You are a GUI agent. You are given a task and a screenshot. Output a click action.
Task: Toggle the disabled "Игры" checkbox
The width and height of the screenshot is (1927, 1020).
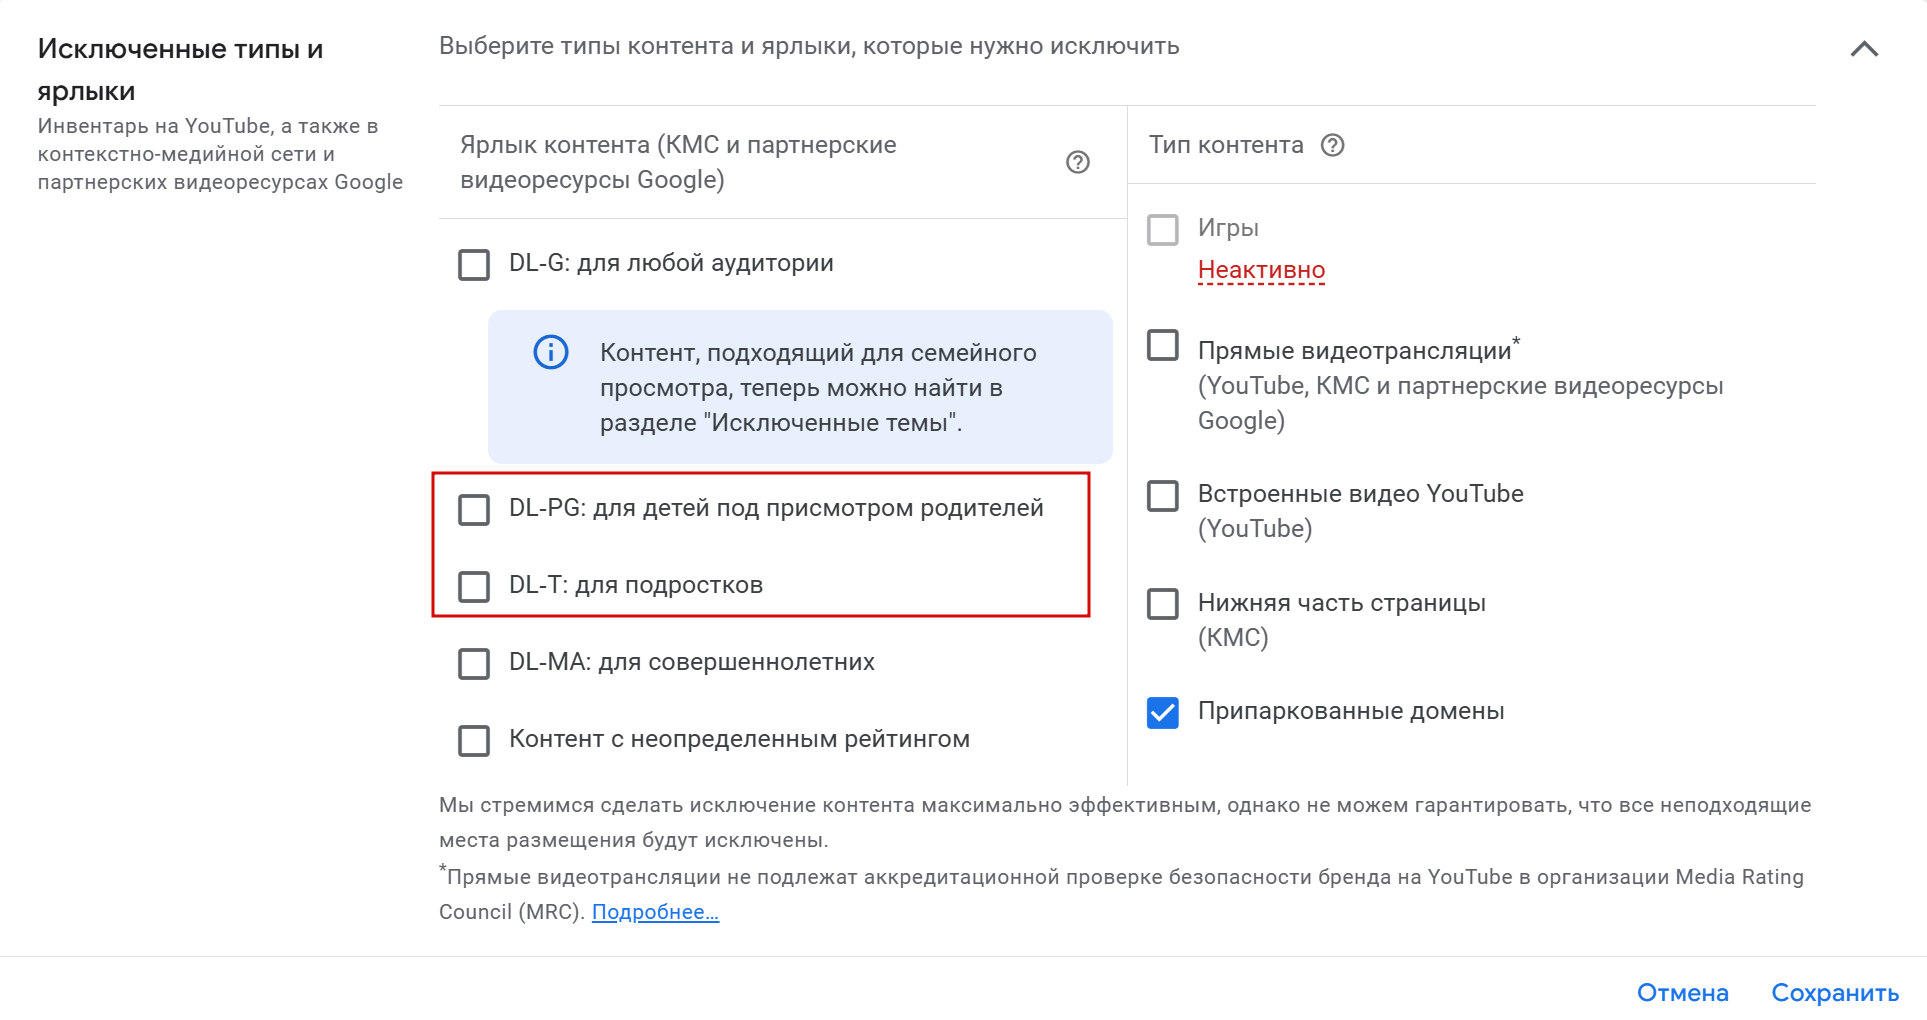(1163, 230)
